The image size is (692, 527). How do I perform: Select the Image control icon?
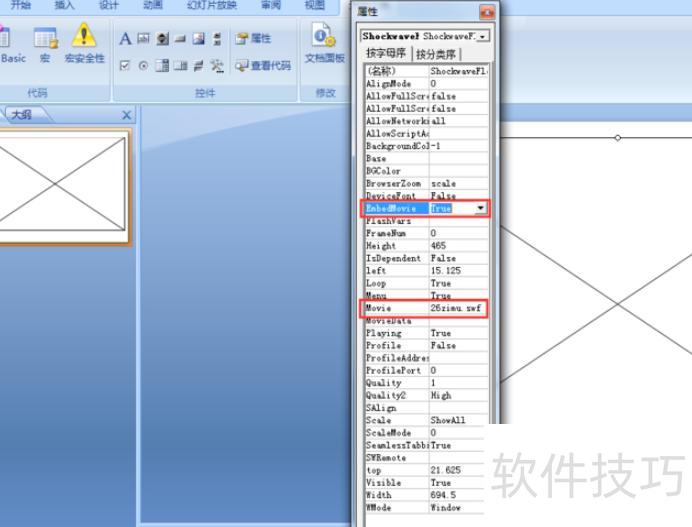[199, 39]
